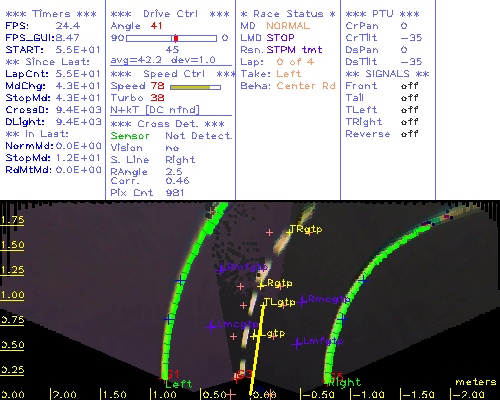Click the green Right lane label

(x=345, y=383)
